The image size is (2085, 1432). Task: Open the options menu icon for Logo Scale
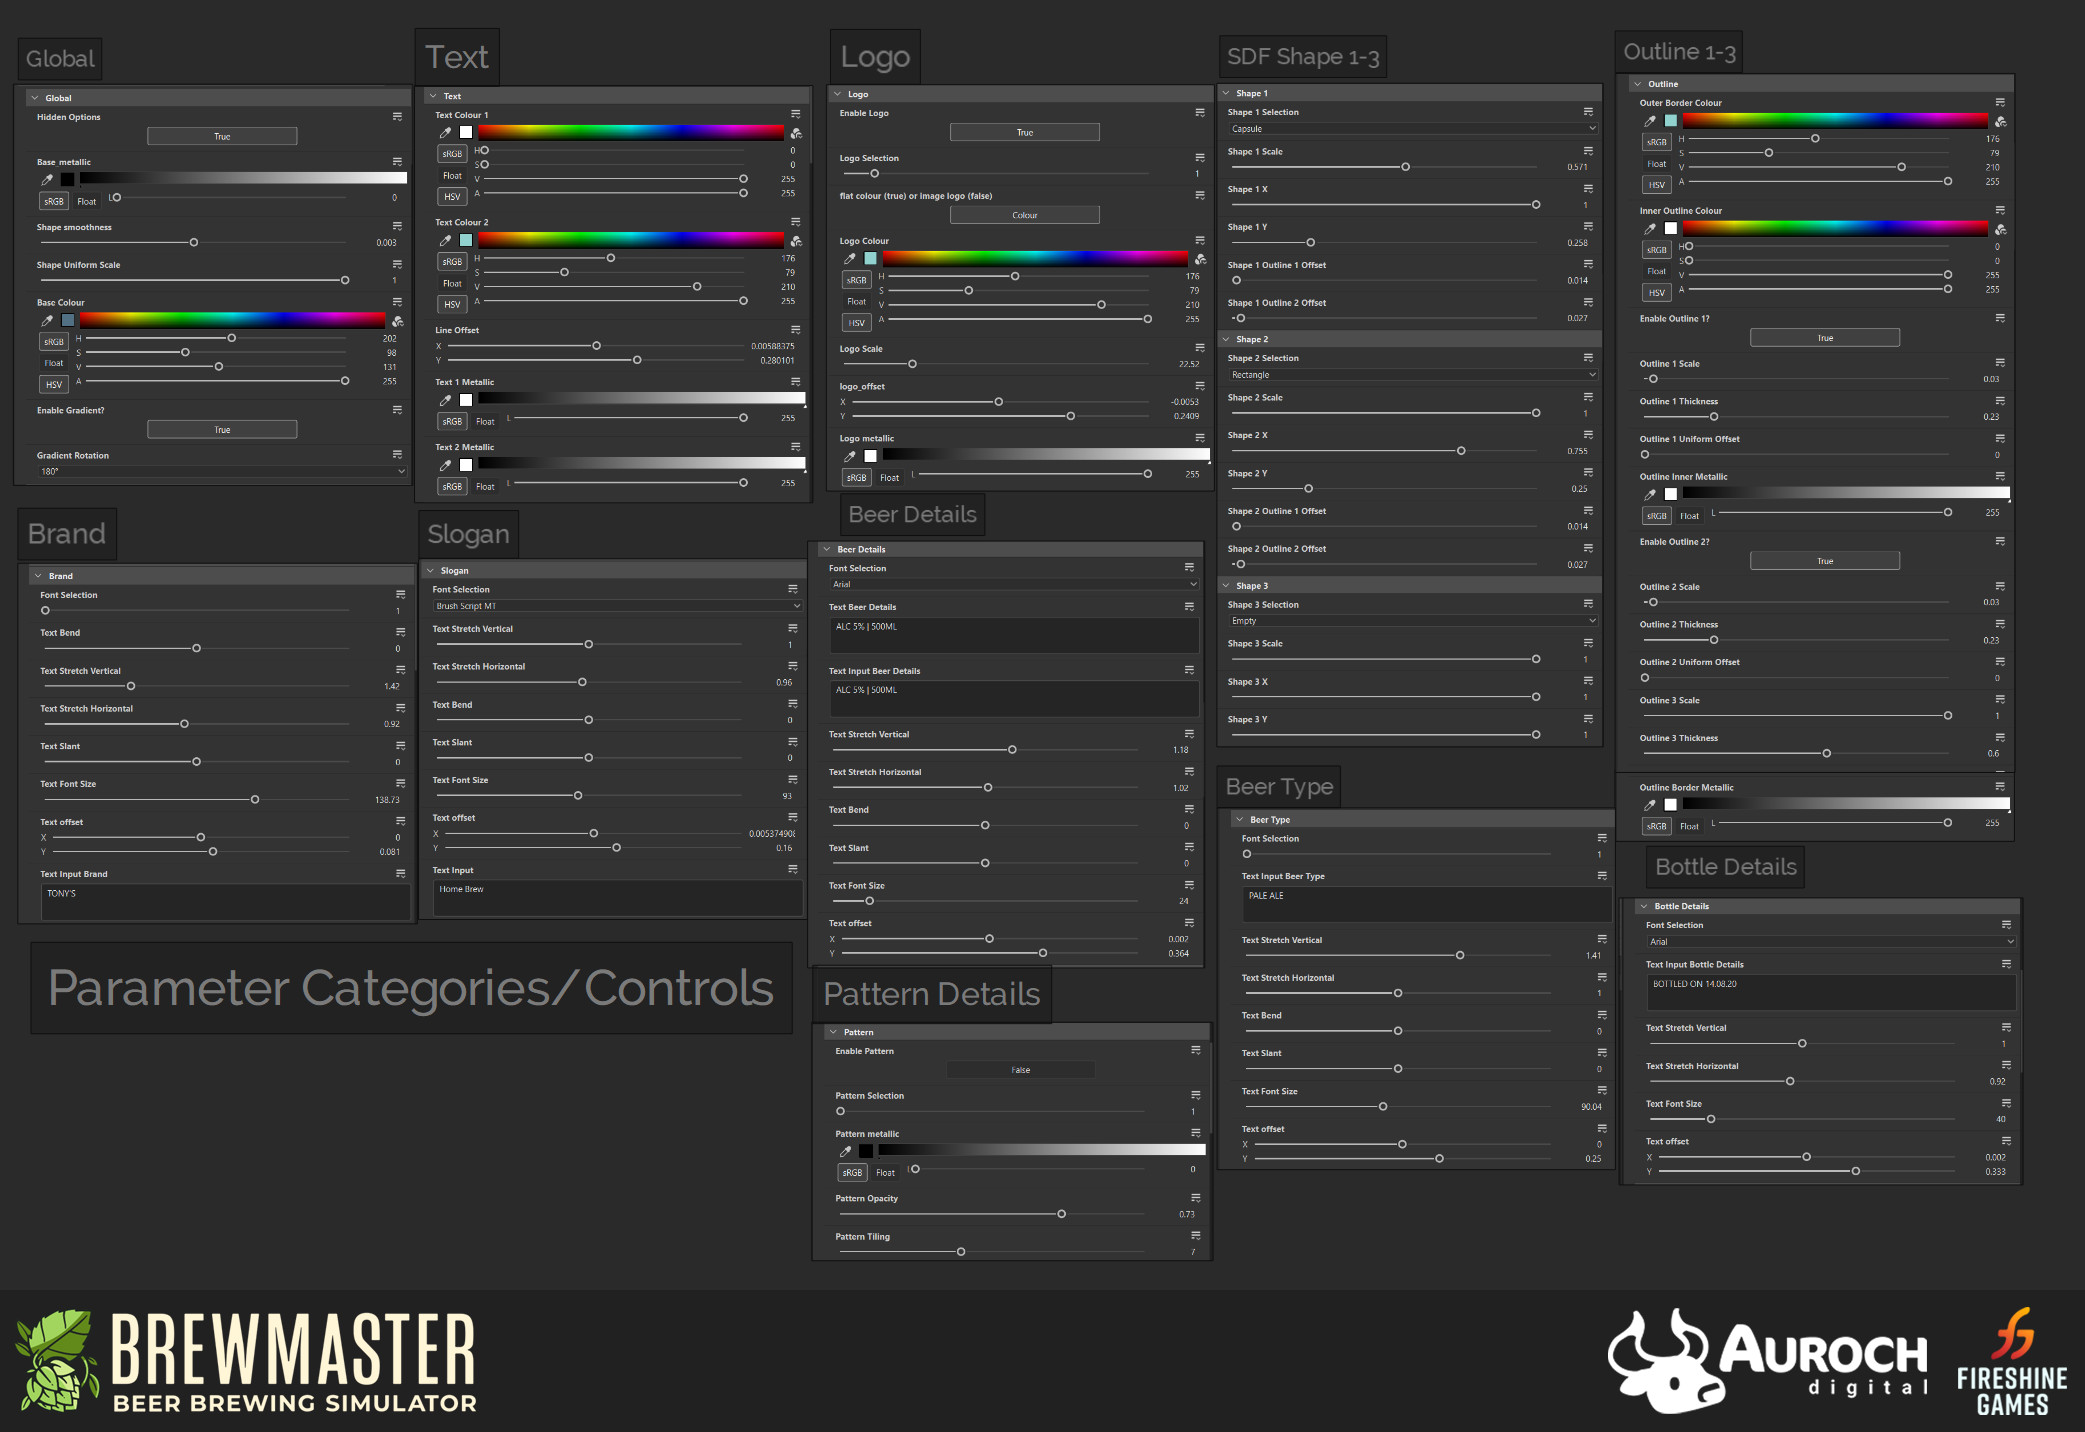pos(1199,348)
